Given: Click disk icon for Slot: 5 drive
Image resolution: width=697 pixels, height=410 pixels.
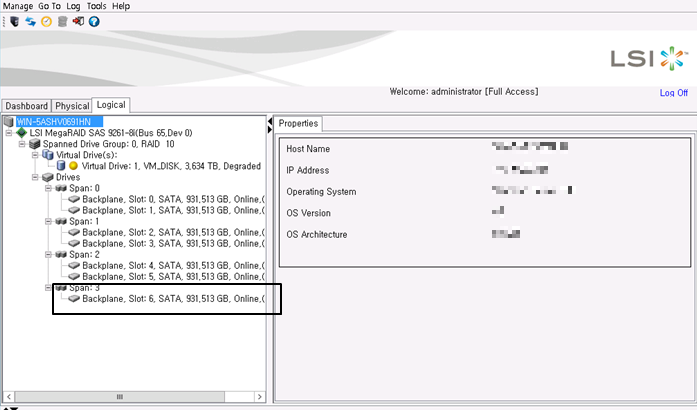Looking at the screenshot, I should point(74,277).
